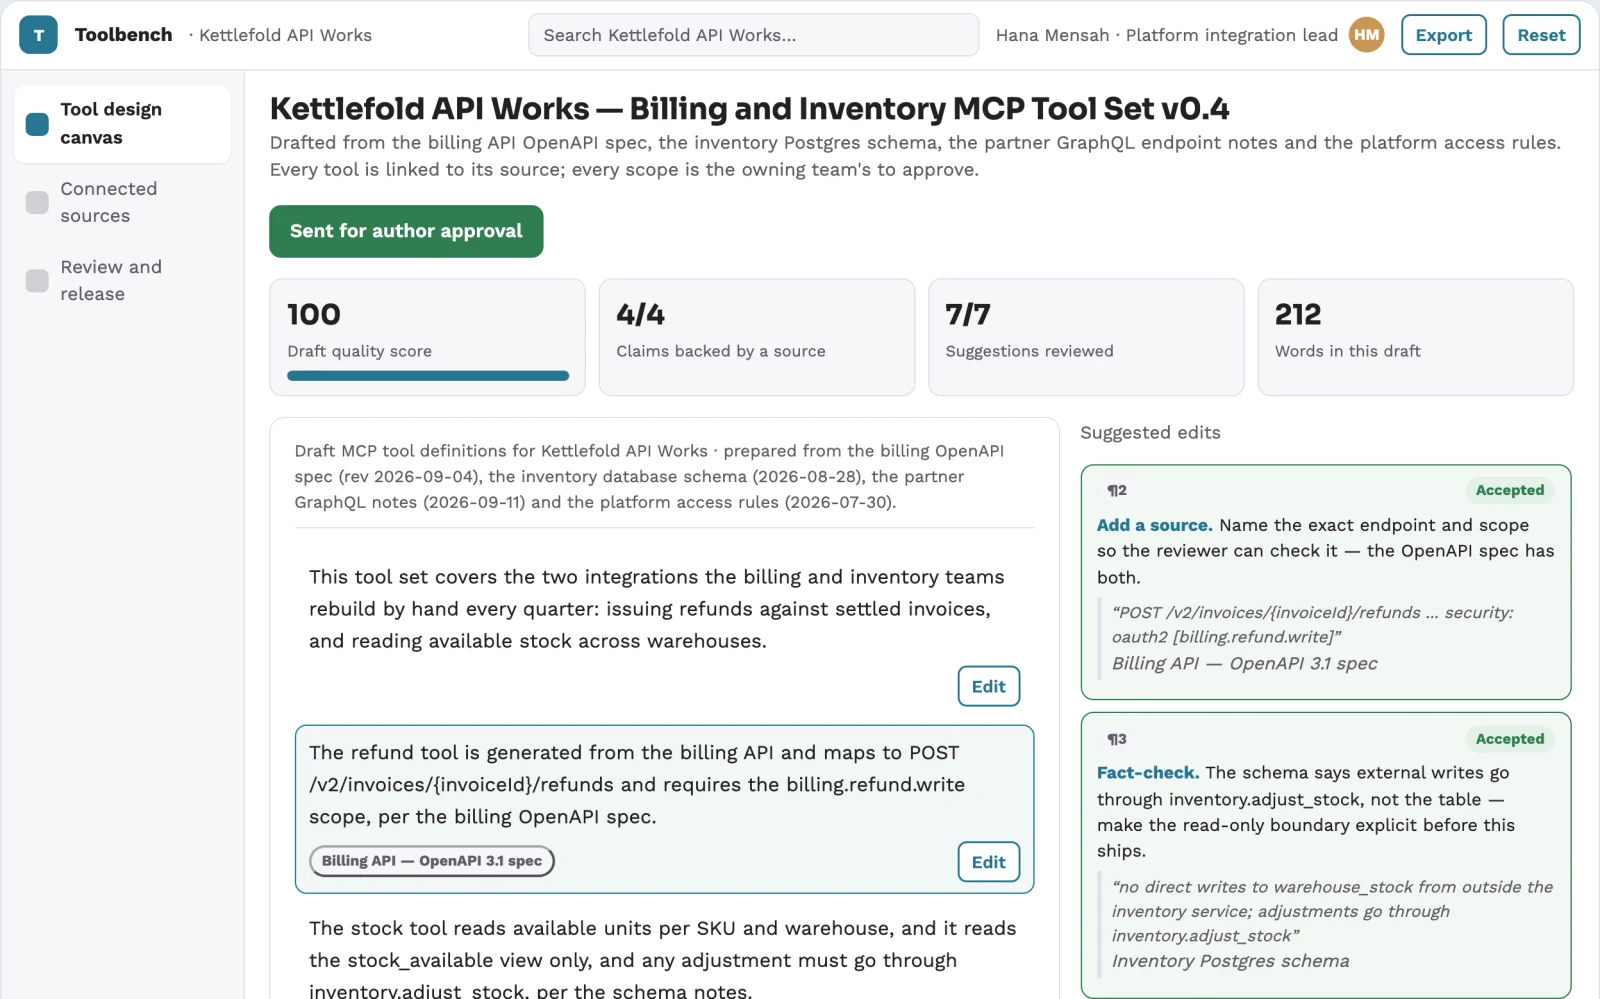Focus the Search Kettlefold API Works field
The image size is (1600, 999).
[x=753, y=35]
